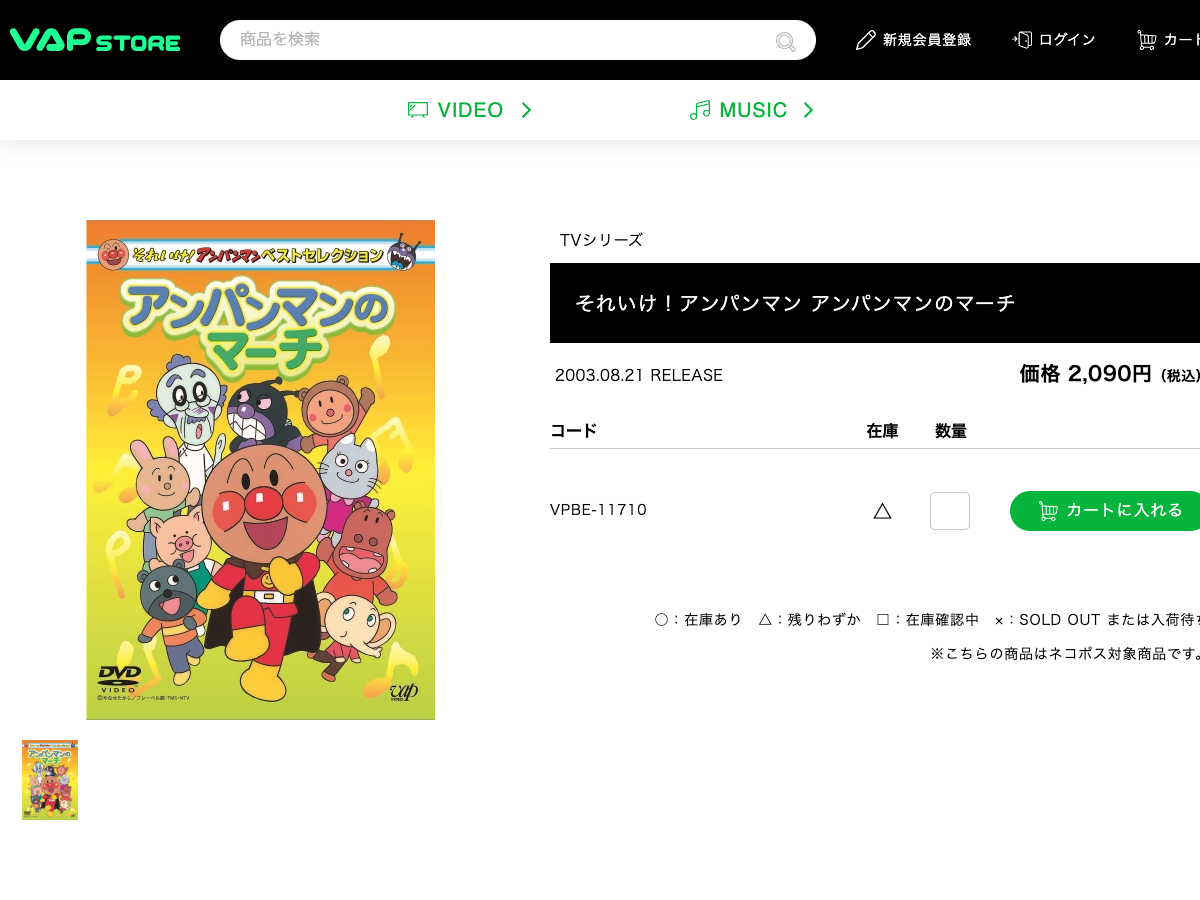
Task: Select the small DVD cover thumbnail
Action: 50,780
